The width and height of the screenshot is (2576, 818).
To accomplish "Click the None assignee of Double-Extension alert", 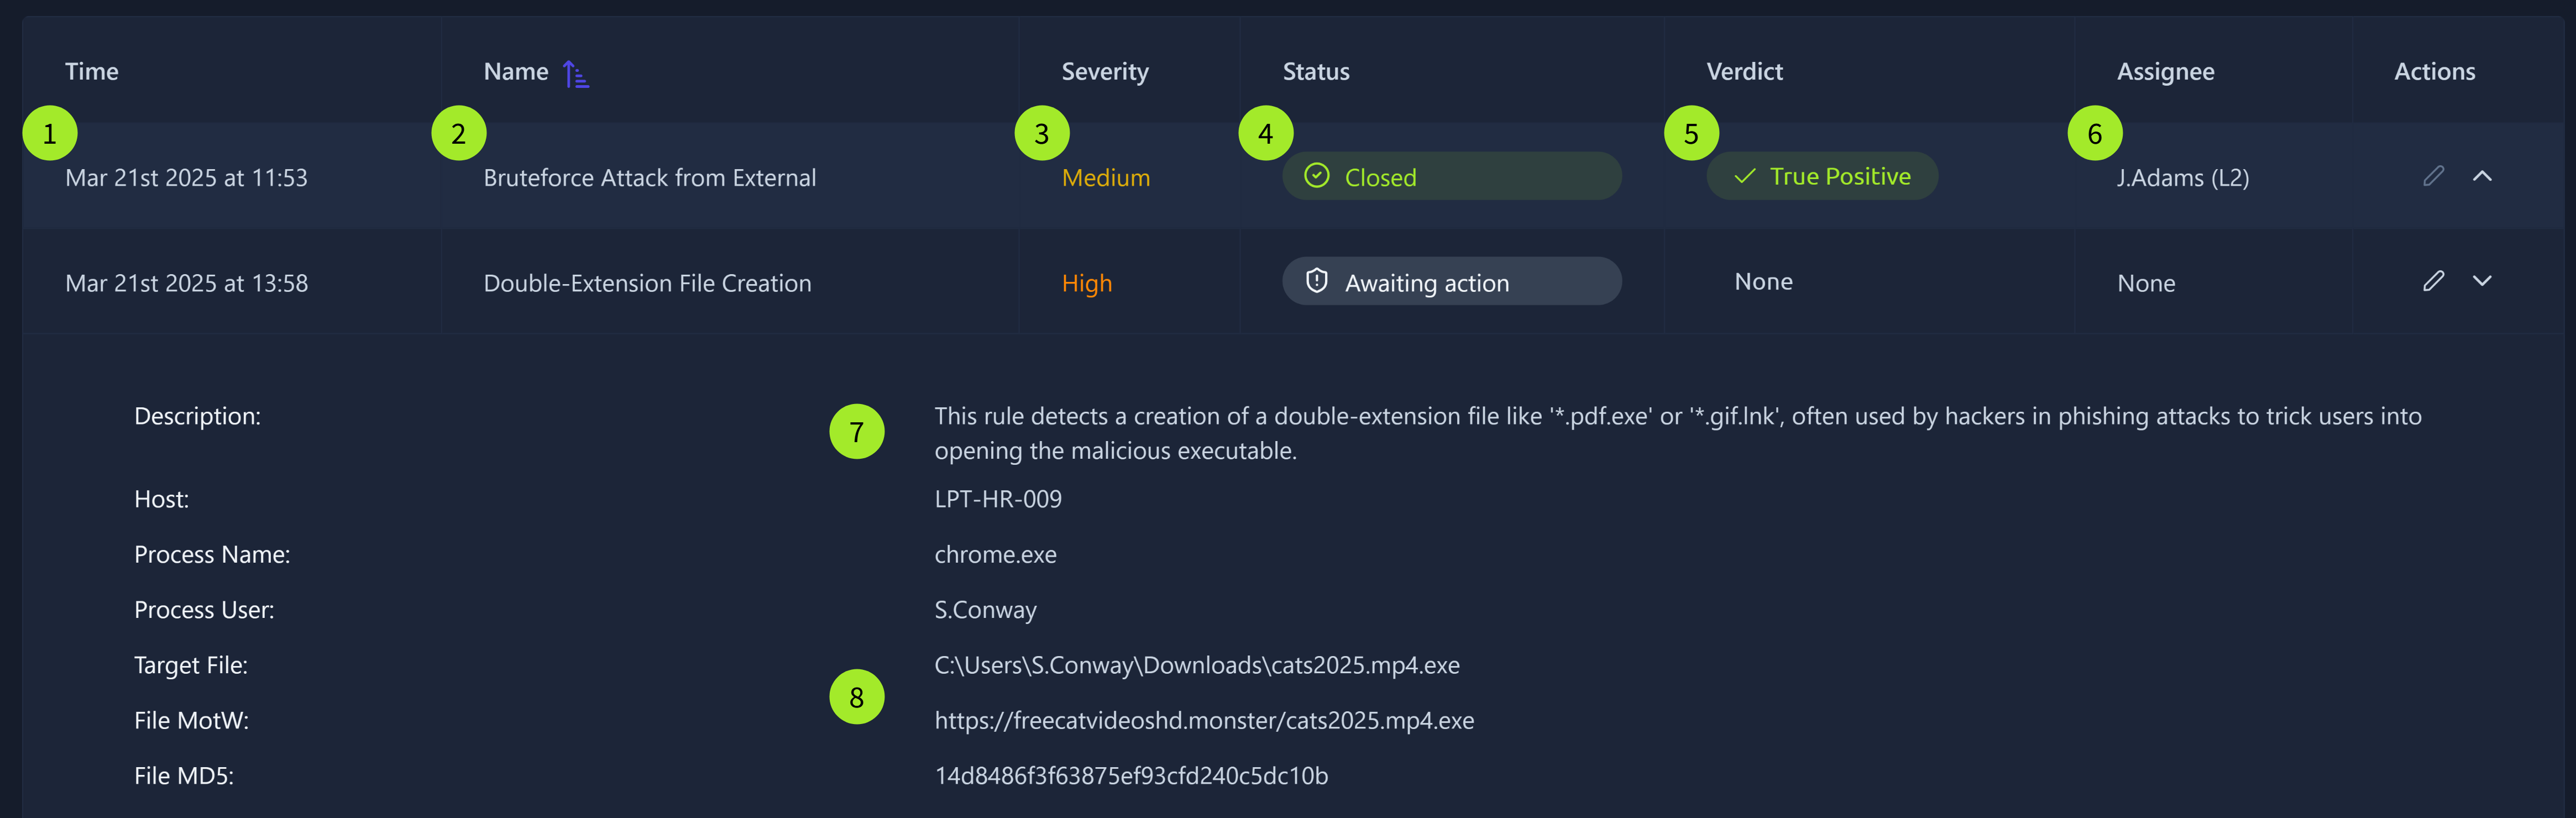I will tap(2146, 284).
